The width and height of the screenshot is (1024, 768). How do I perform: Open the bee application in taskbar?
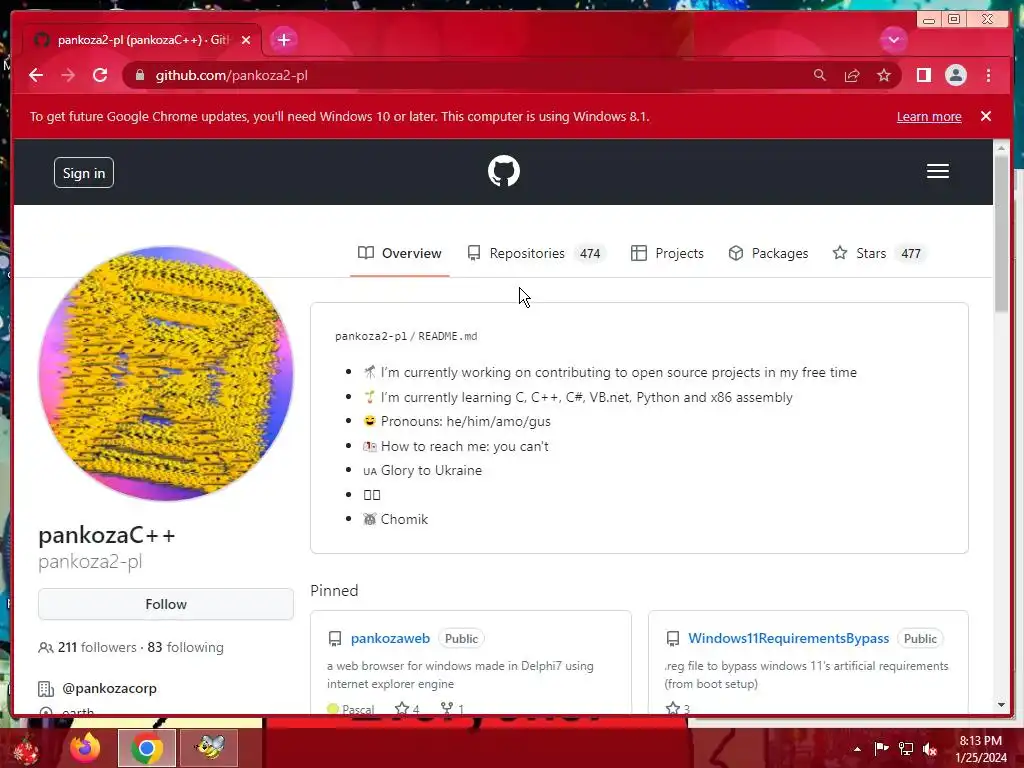[209, 748]
